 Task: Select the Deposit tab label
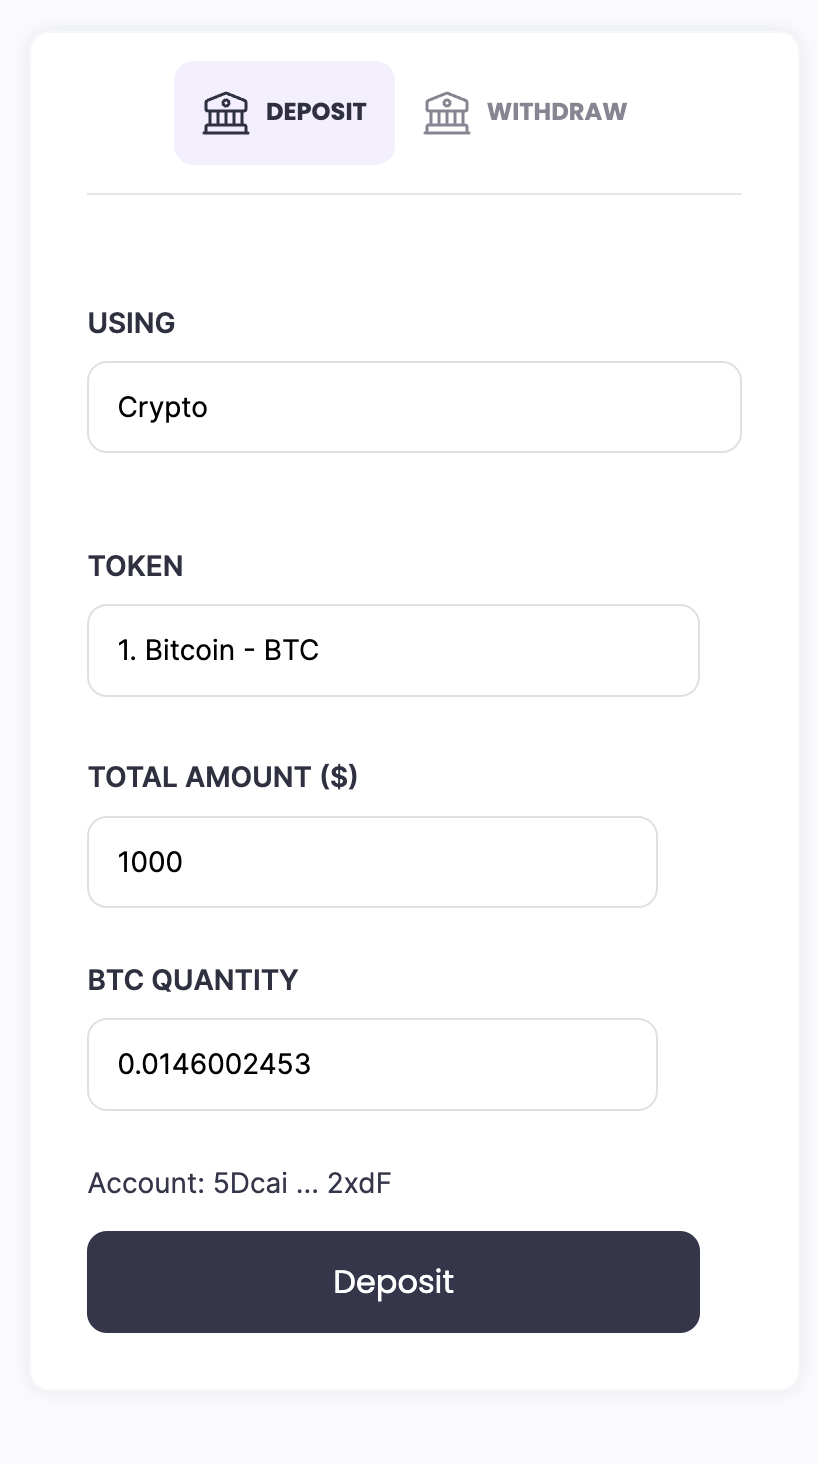[x=316, y=112]
